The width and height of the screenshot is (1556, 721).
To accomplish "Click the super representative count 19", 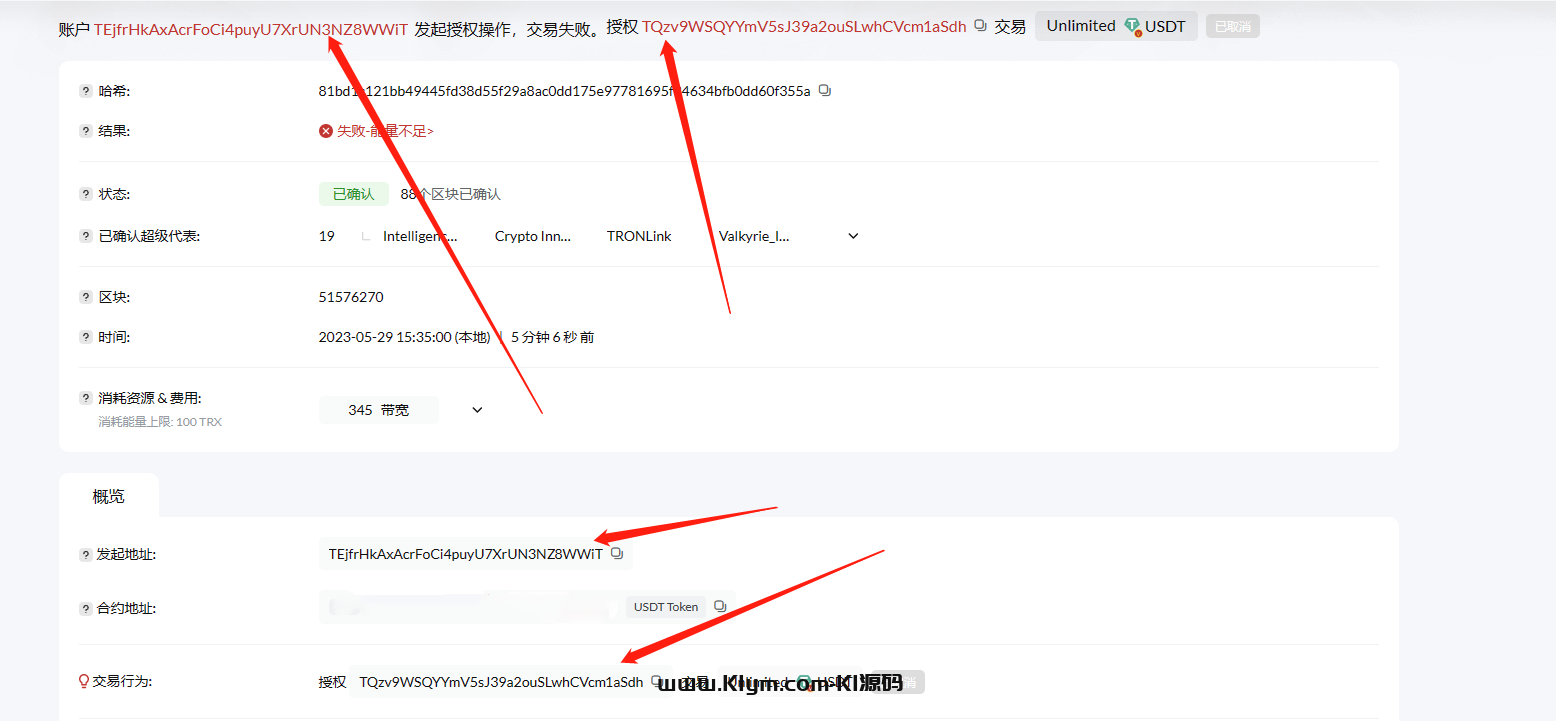I will tap(327, 237).
